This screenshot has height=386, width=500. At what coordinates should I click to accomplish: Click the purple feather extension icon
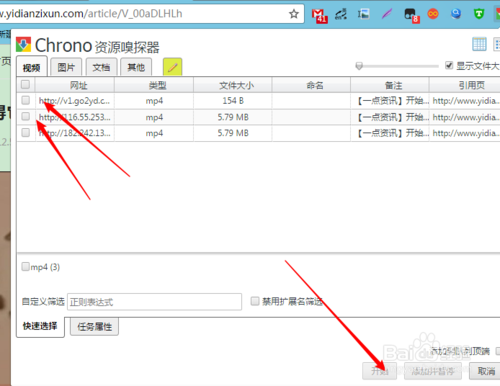[x=387, y=14]
